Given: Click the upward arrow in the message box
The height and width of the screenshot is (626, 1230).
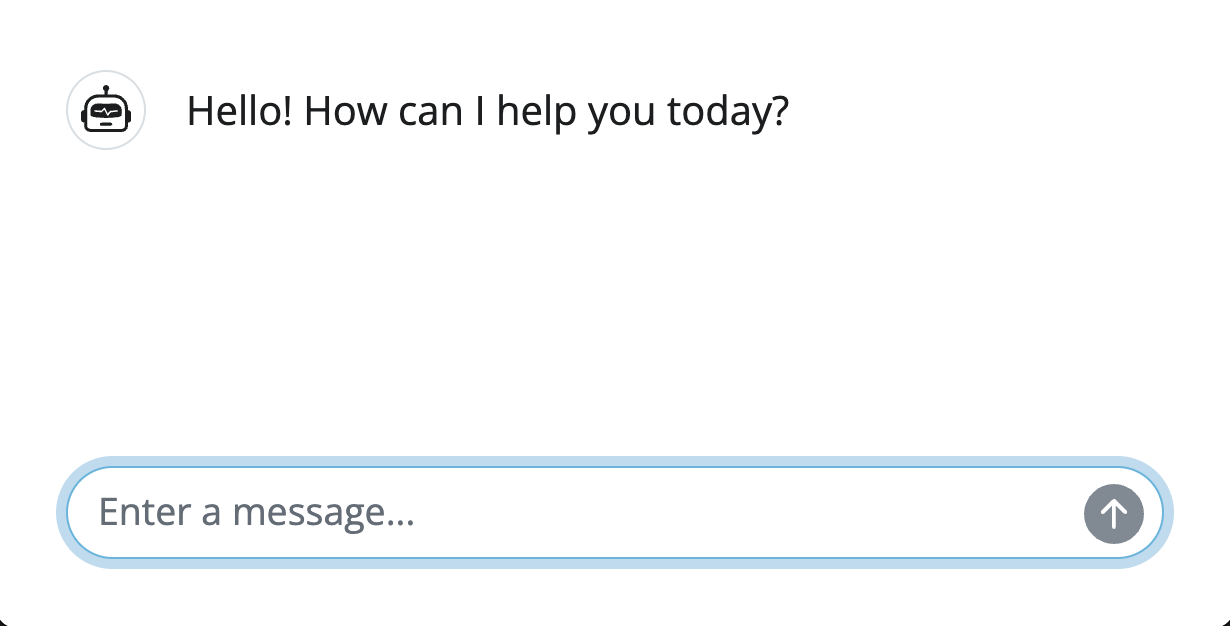Looking at the screenshot, I should point(1113,514).
